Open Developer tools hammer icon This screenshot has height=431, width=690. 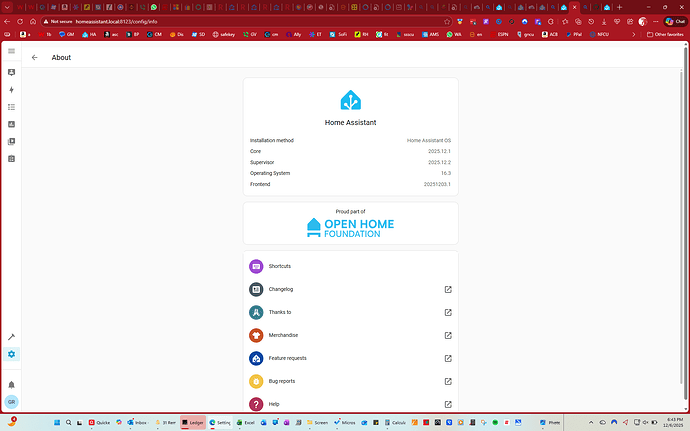(x=11, y=337)
